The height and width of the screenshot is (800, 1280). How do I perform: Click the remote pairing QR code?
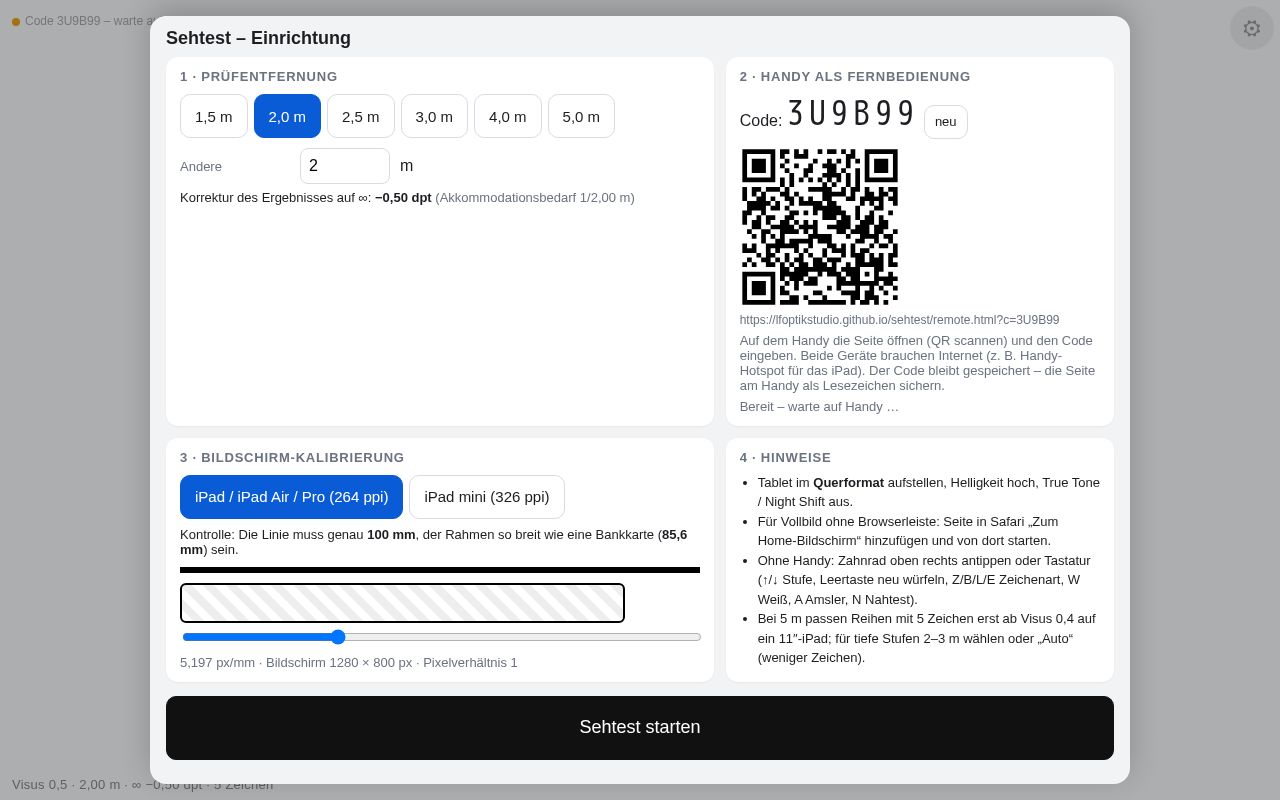tap(820, 227)
